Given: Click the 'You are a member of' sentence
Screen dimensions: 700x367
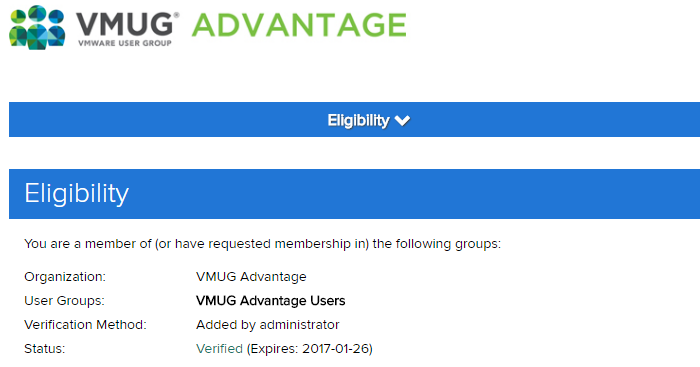Looking at the screenshot, I should tap(262, 244).
